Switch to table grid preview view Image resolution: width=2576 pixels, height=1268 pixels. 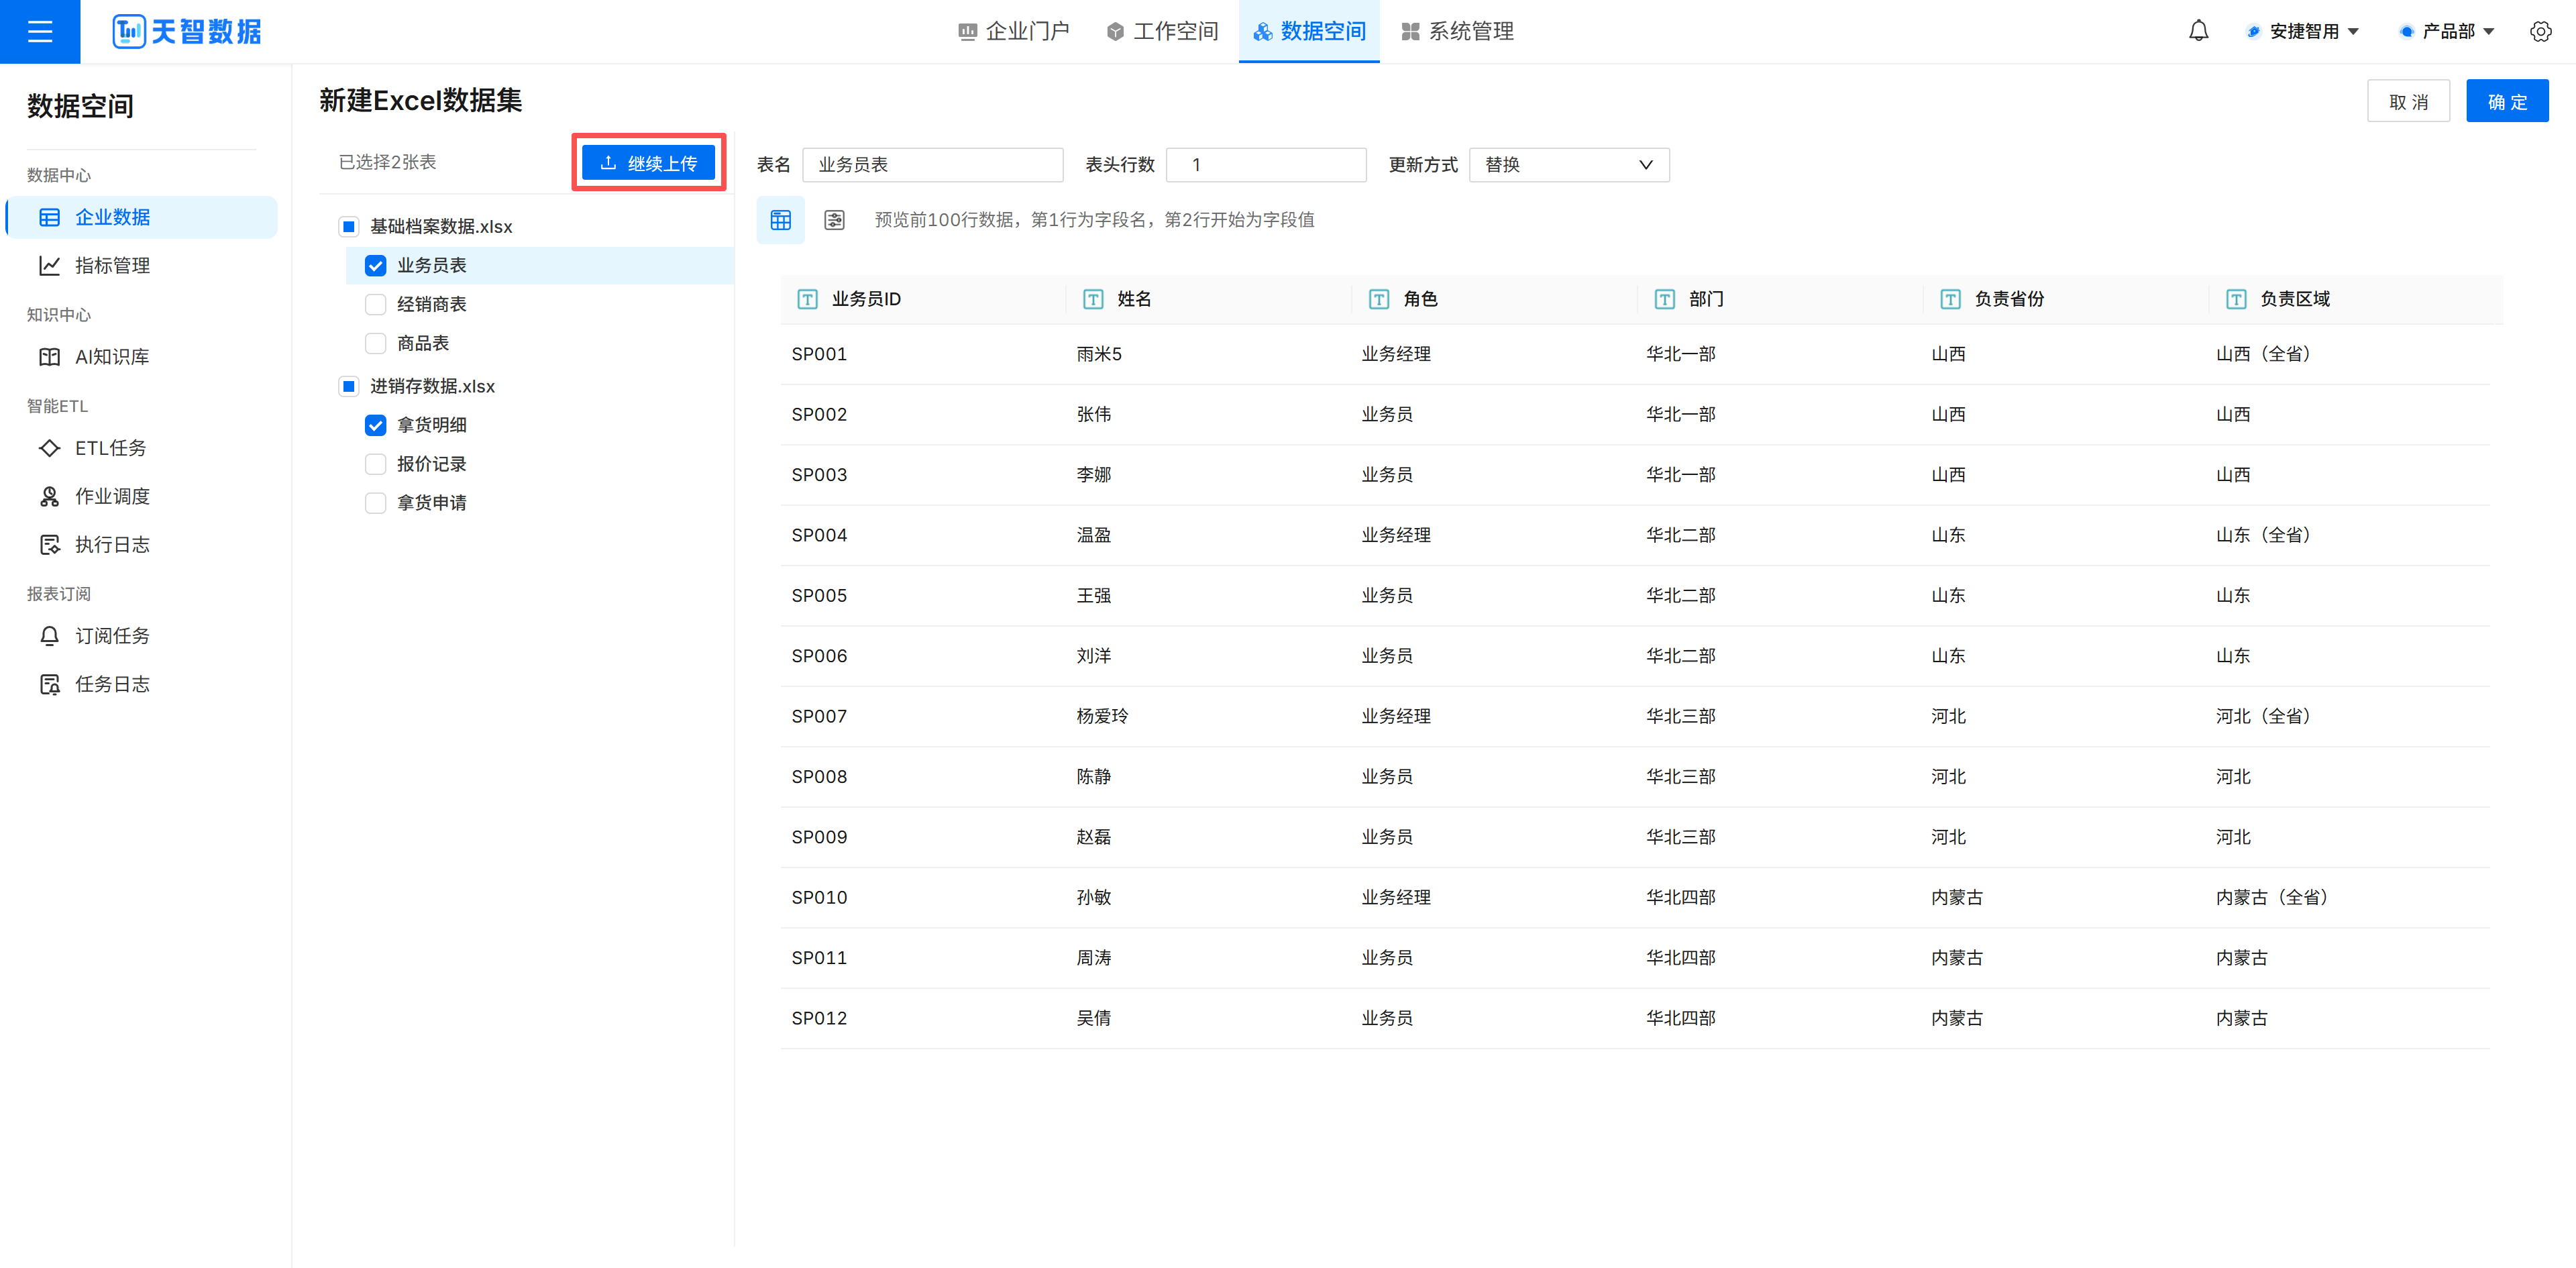coord(781,220)
